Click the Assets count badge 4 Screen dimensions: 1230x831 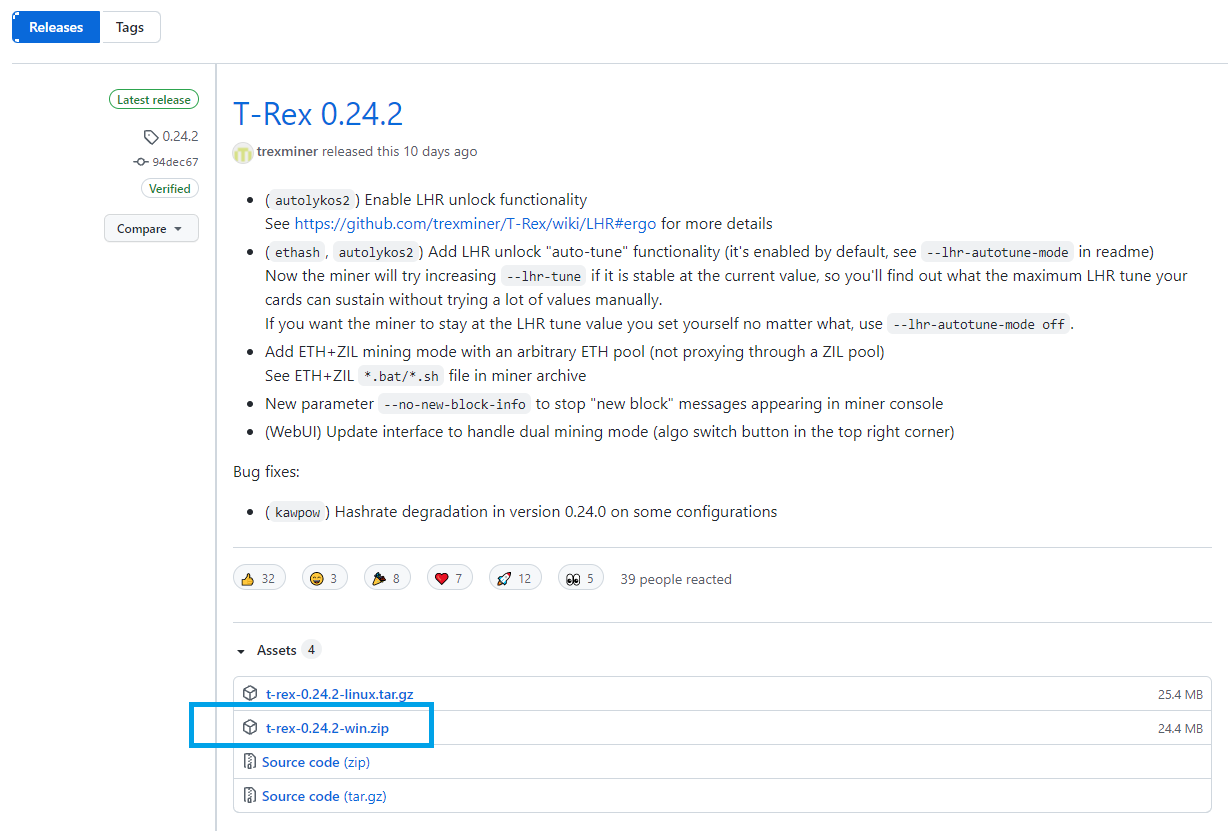coord(312,650)
